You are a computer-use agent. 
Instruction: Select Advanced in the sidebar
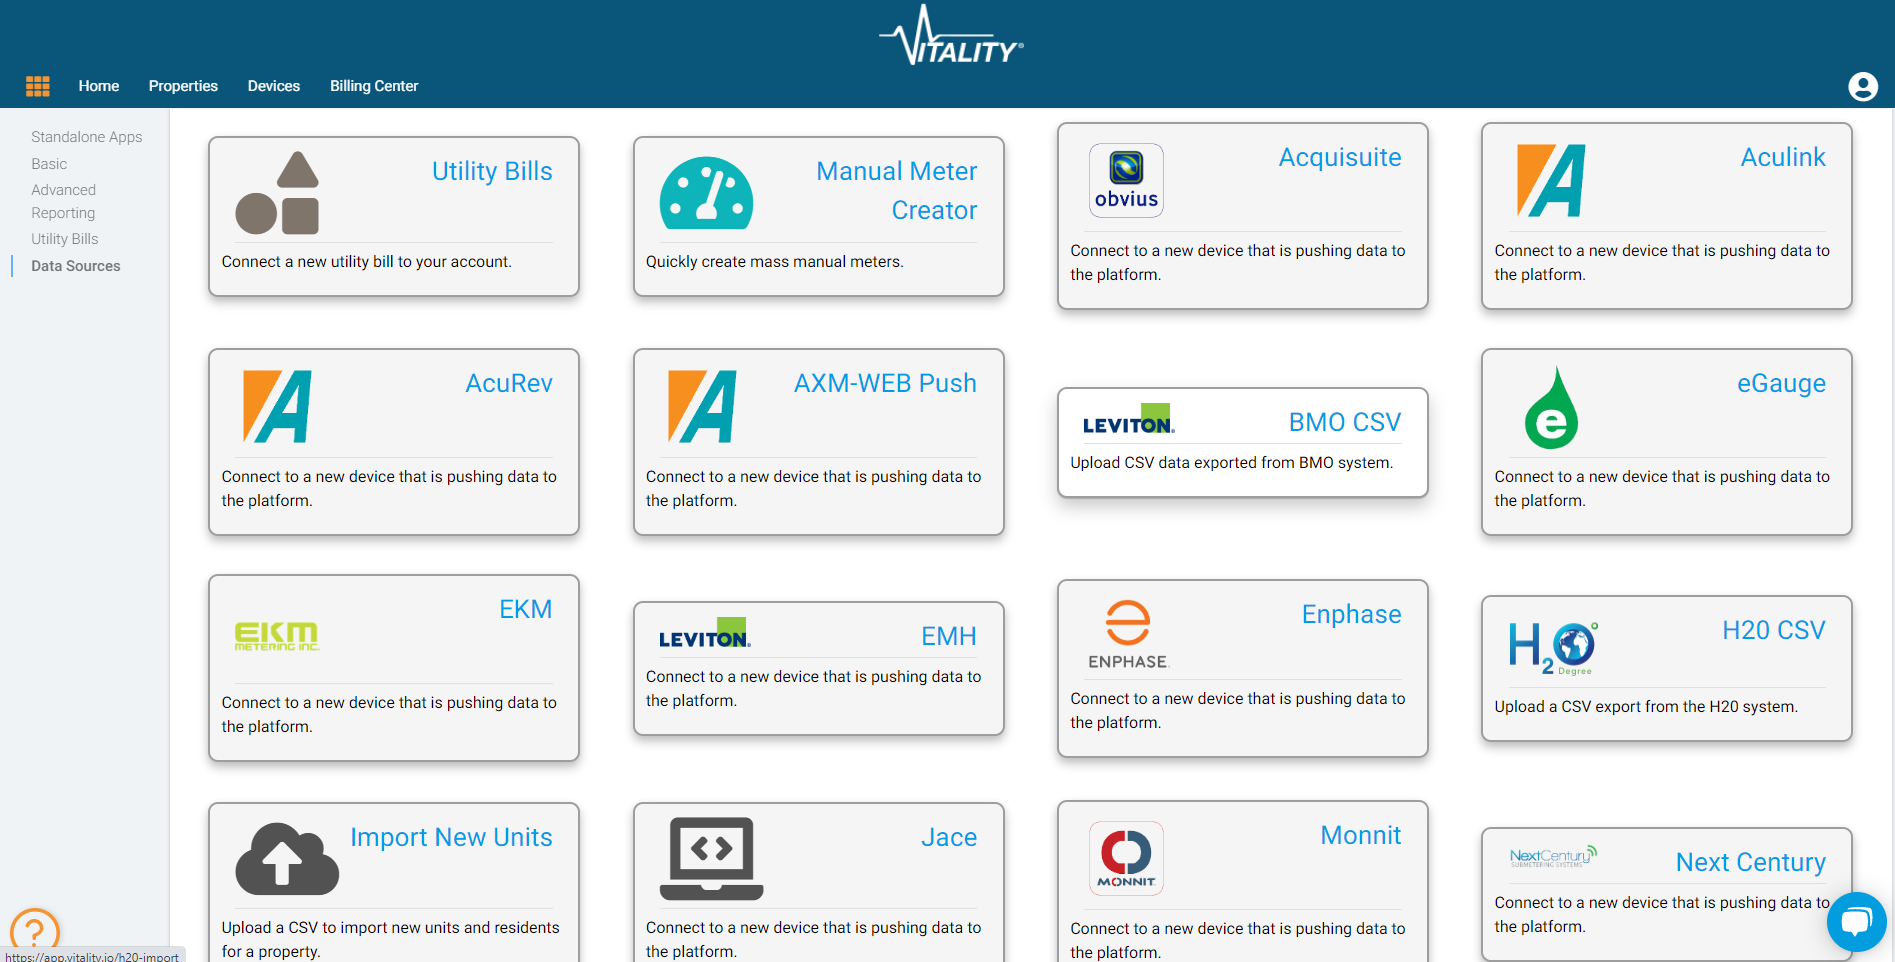(x=63, y=190)
